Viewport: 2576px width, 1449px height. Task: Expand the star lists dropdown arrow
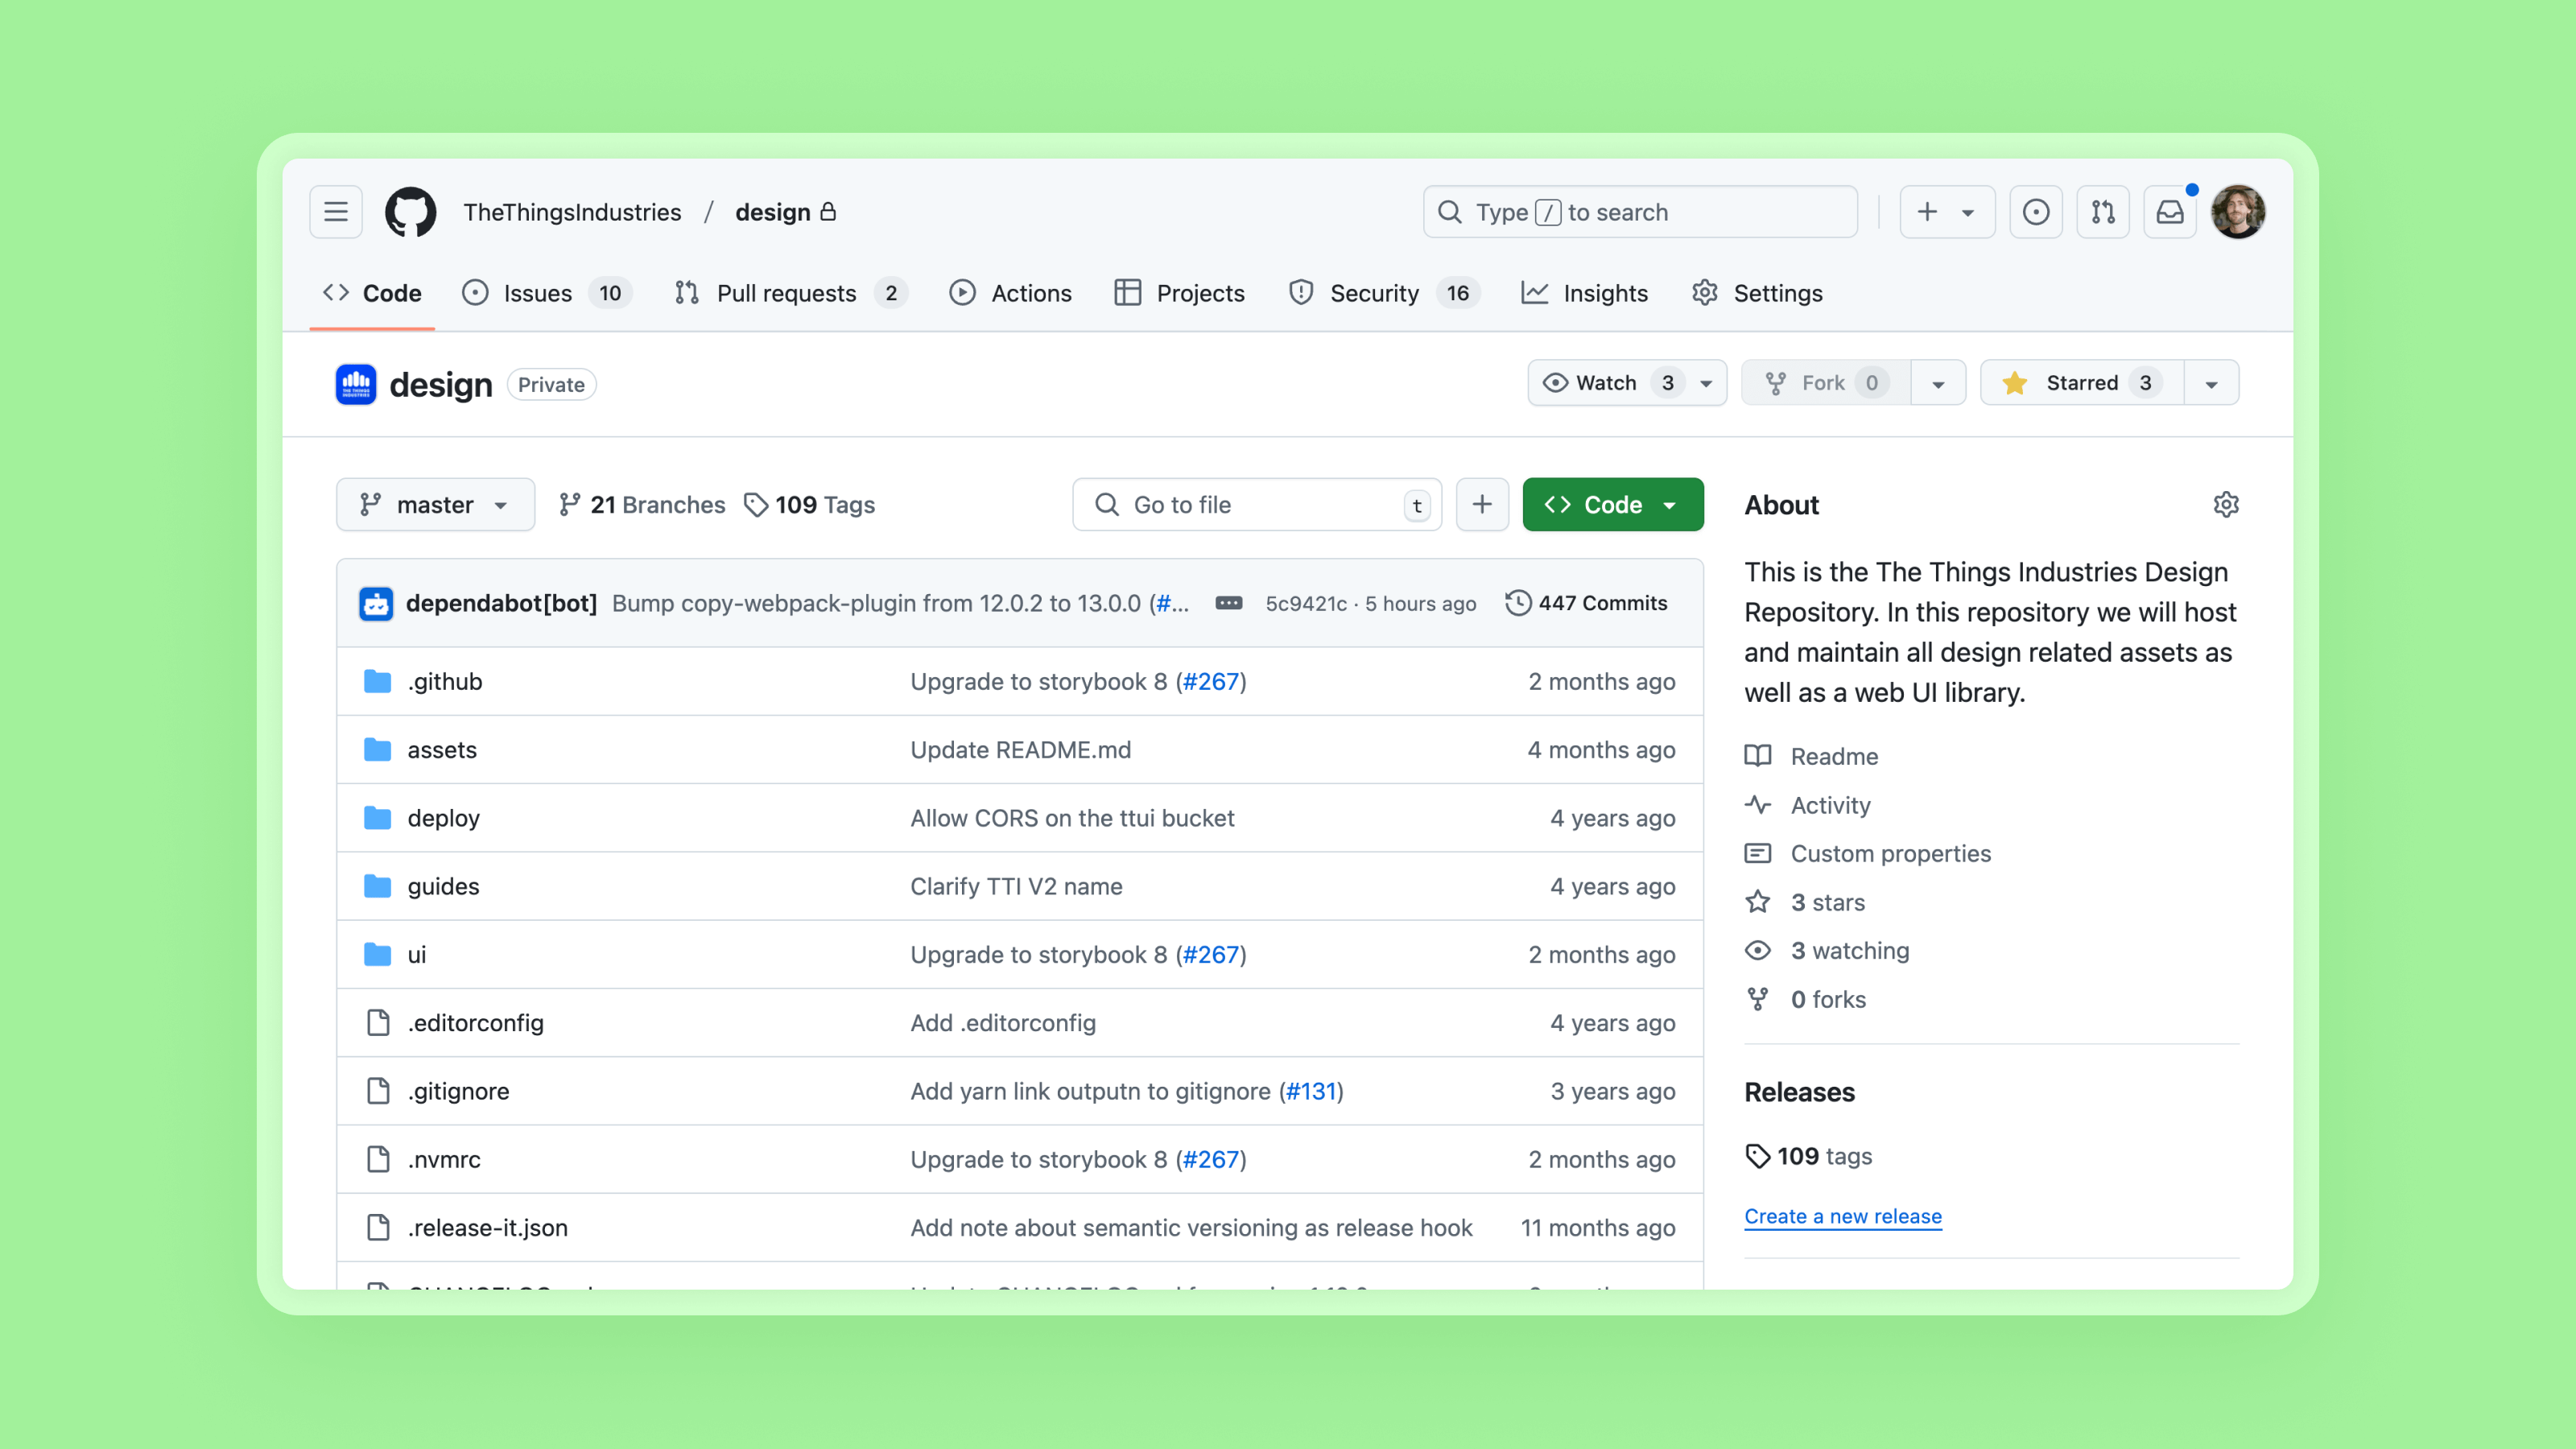(x=2211, y=383)
